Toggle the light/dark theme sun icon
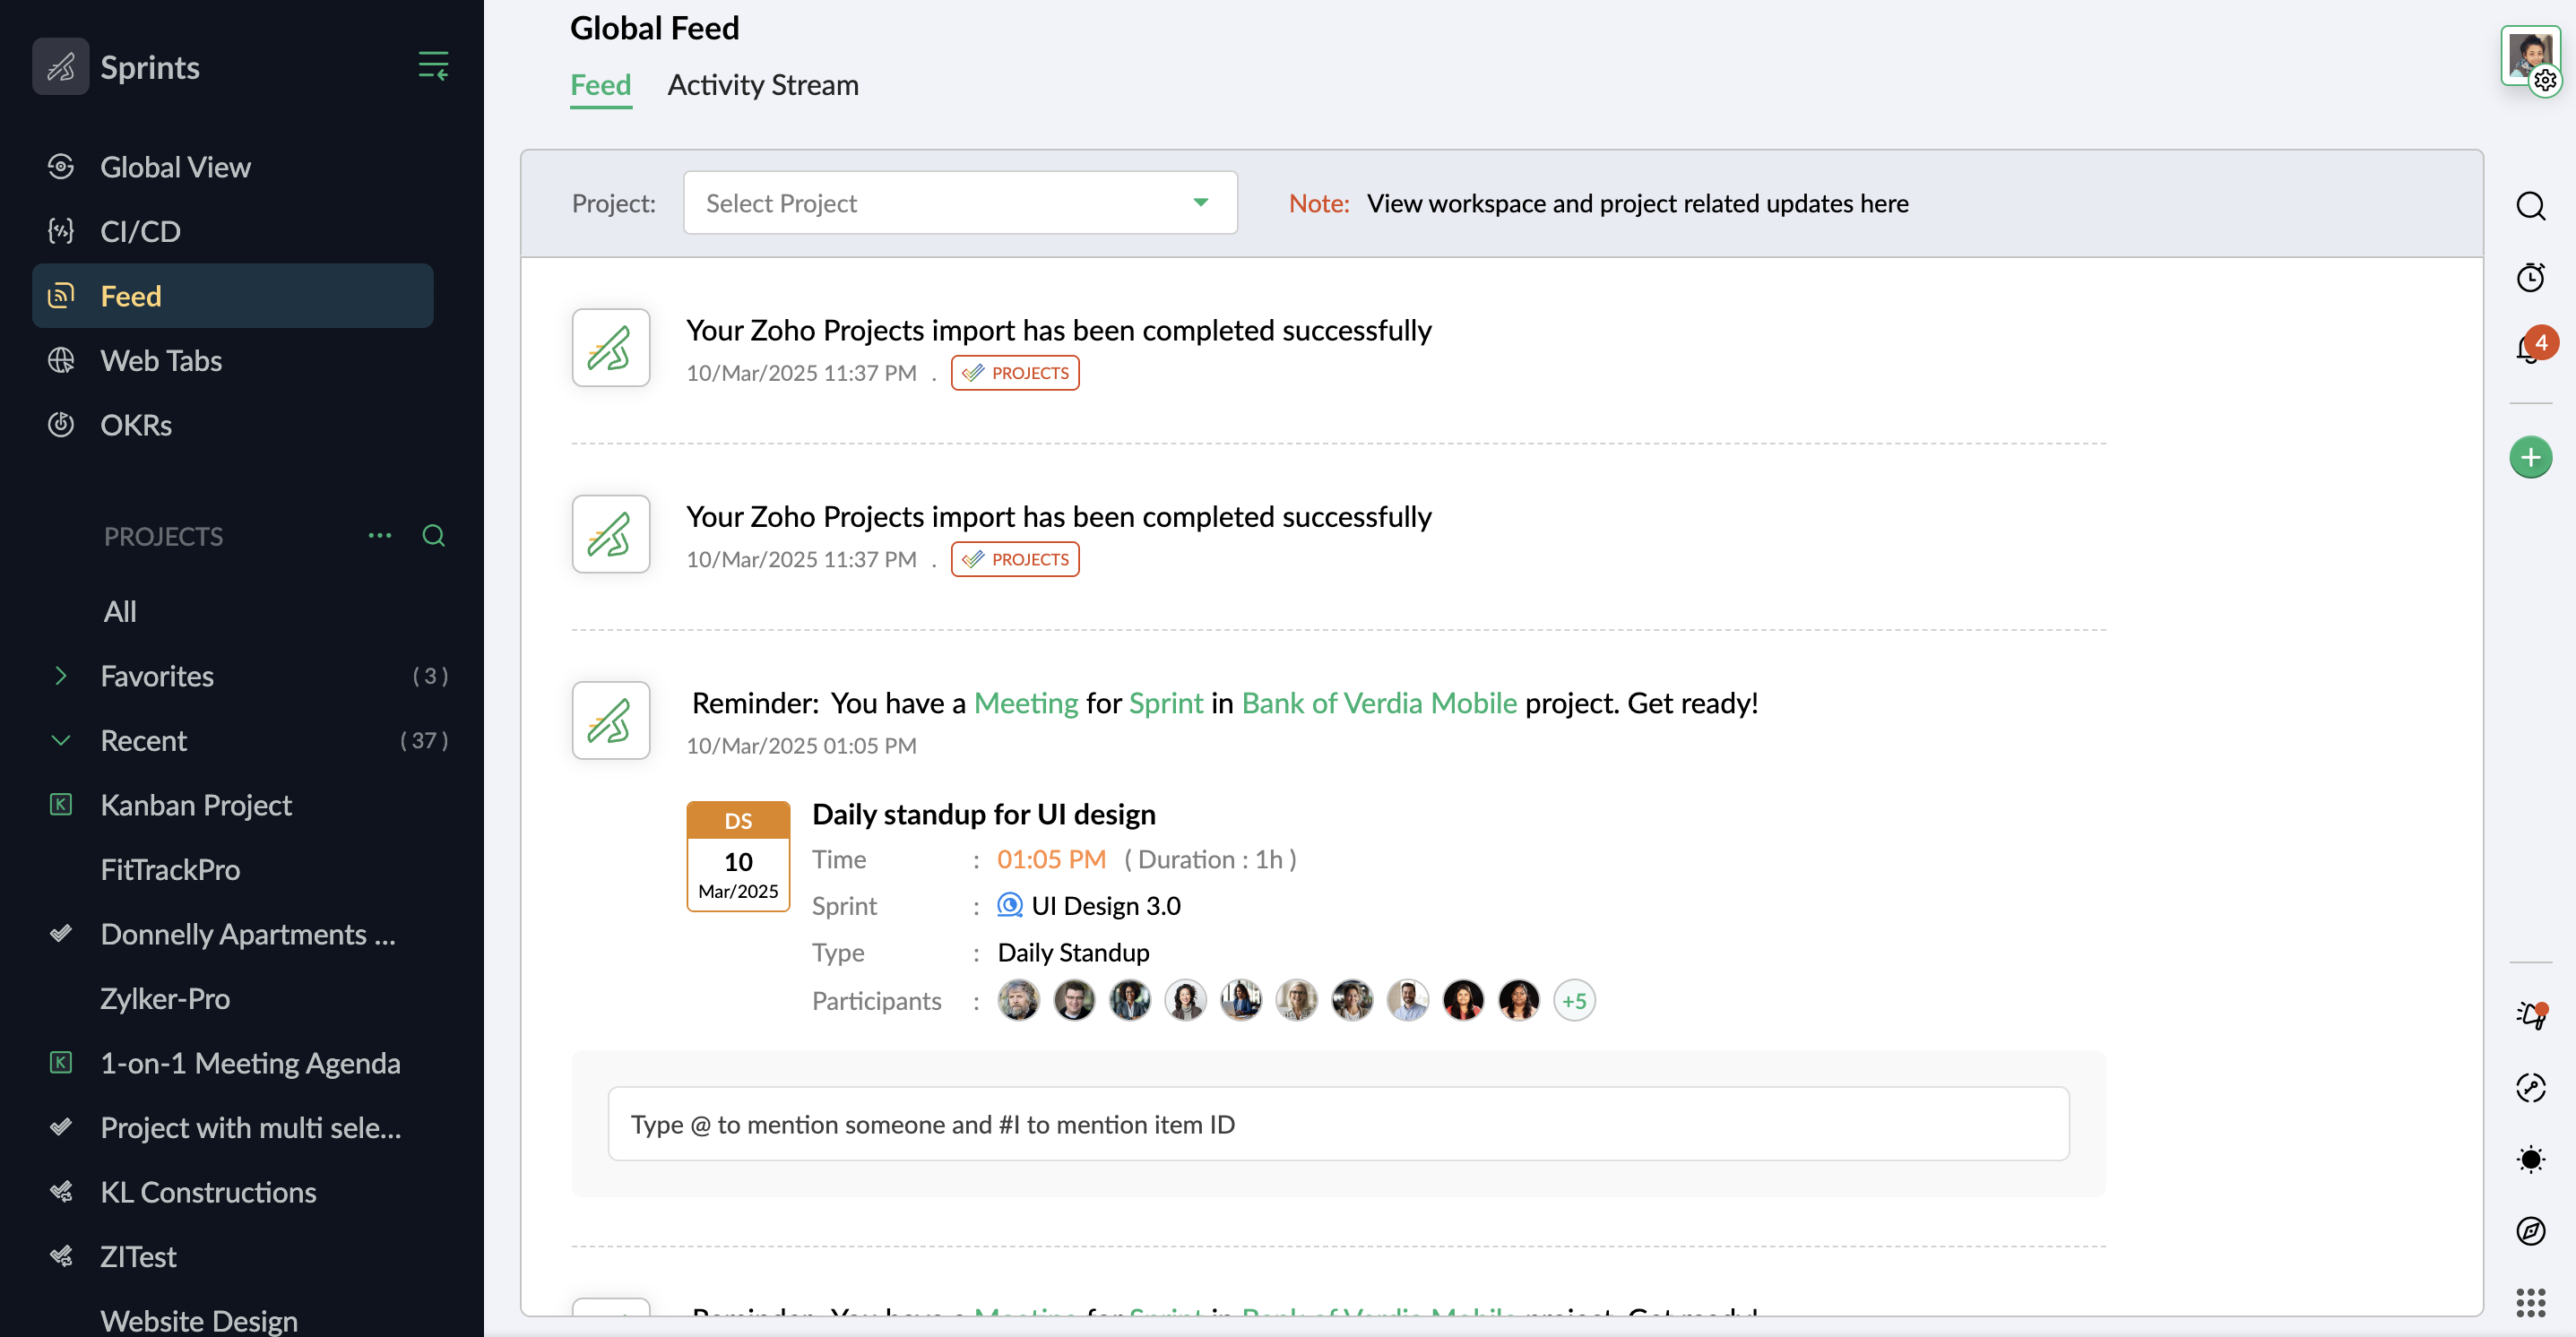The image size is (2576, 1337). point(2530,1159)
